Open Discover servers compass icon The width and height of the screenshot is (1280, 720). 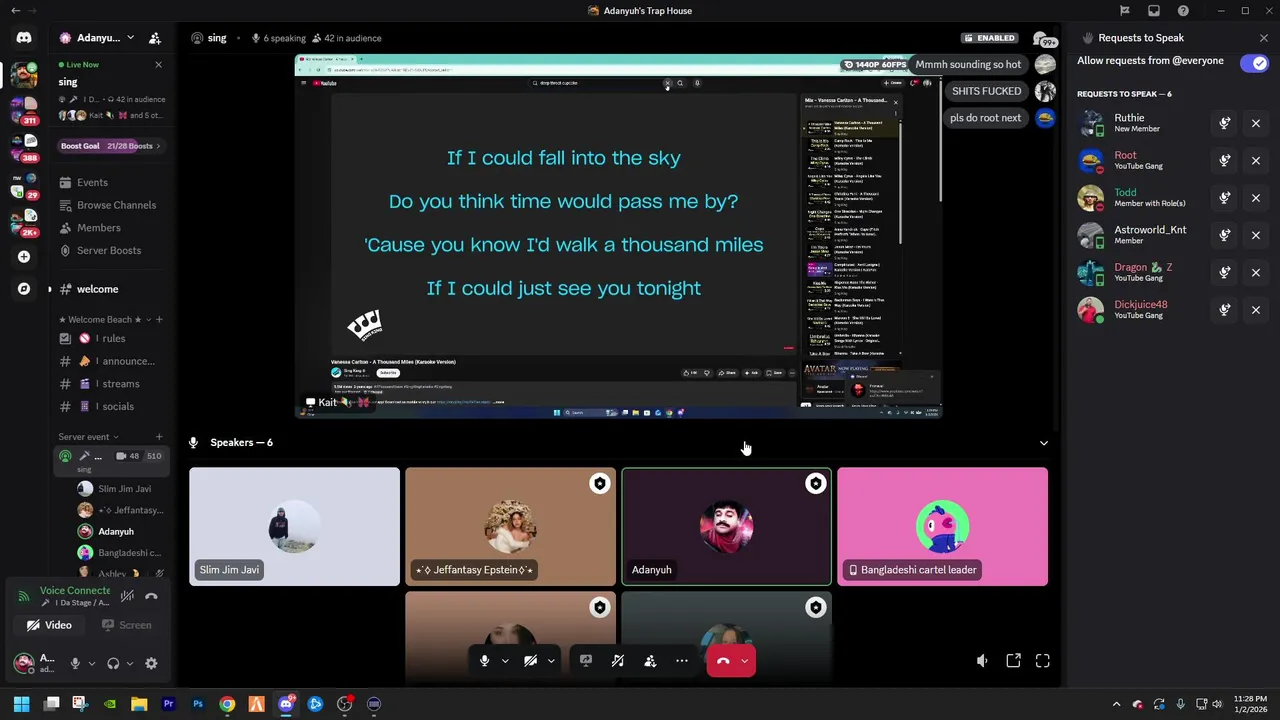(24, 289)
